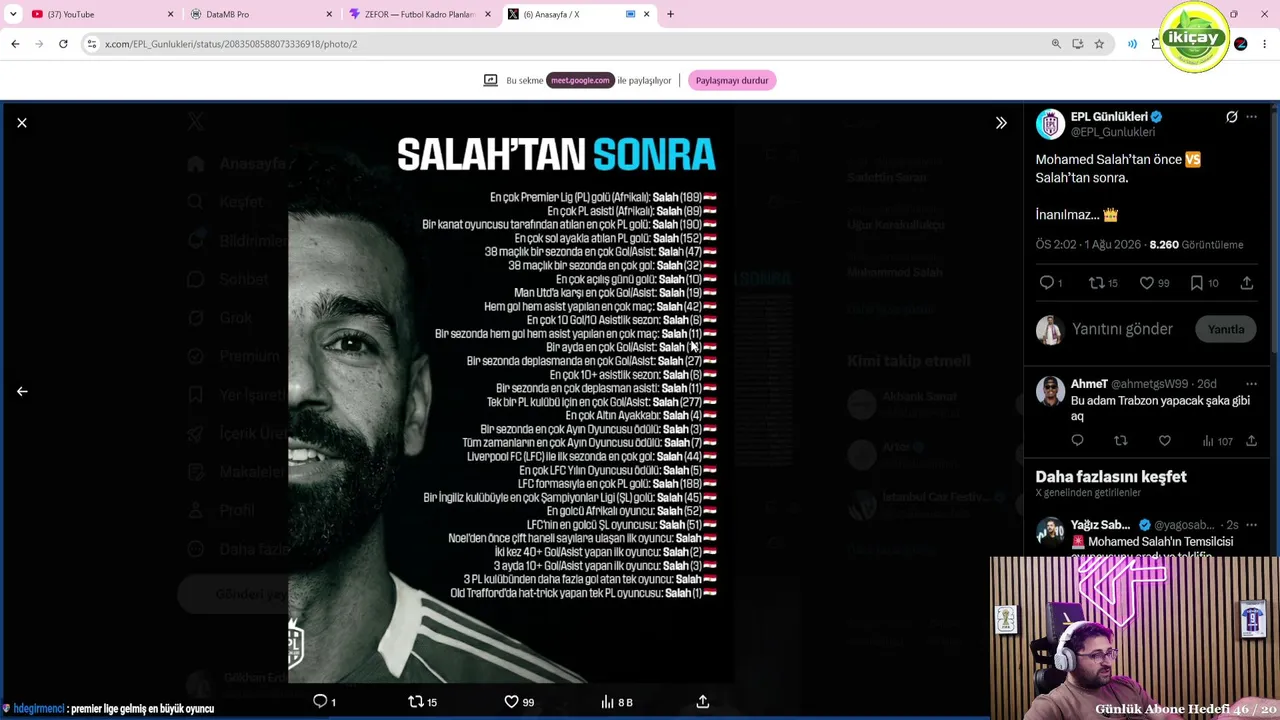Open more options on AhmeT's reply
Image resolution: width=1280 pixels, height=720 pixels.
point(1251,384)
